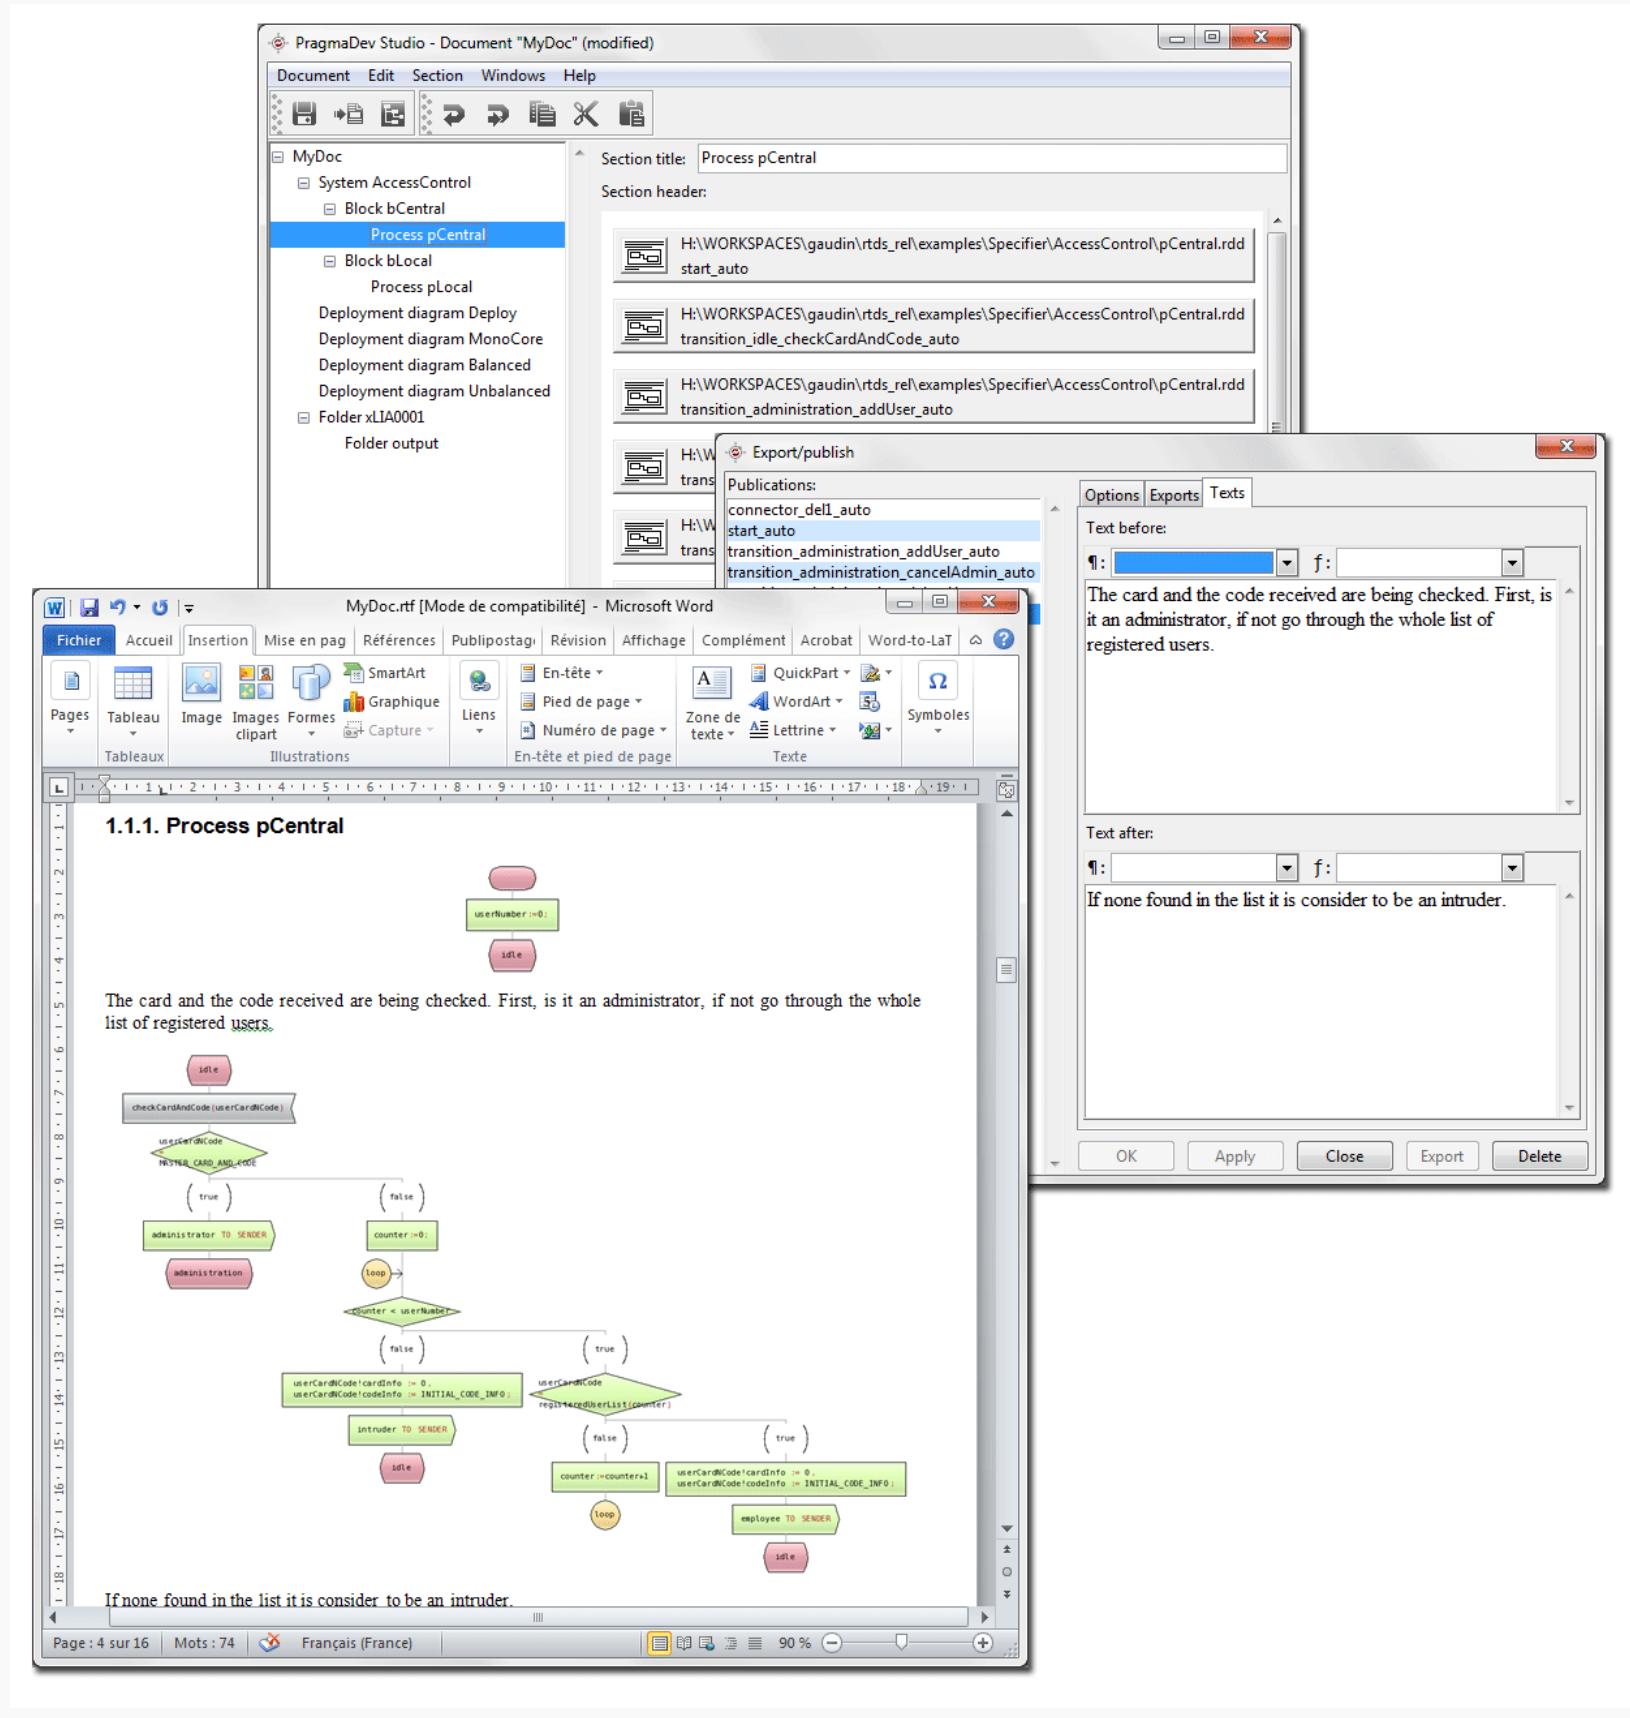Click the Apply button in Export/publish
The height and width of the screenshot is (1718, 1630).
click(1234, 1156)
